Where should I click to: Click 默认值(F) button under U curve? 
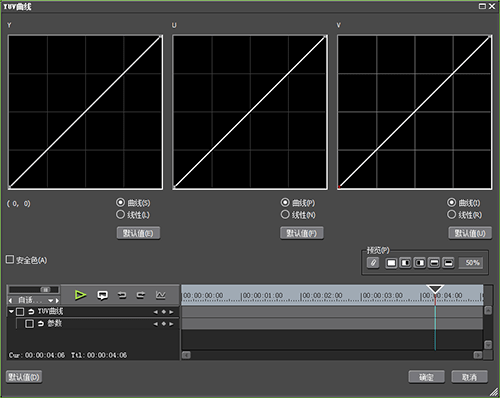click(302, 233)
